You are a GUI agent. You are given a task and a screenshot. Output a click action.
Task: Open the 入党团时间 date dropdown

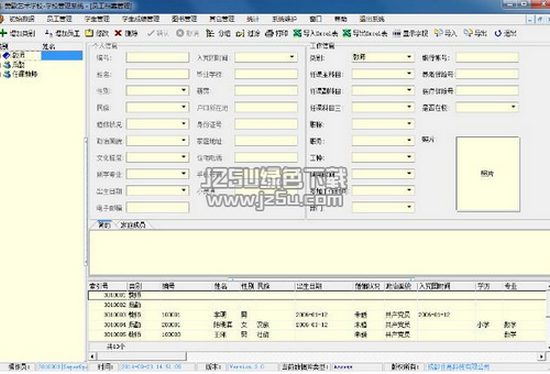(x=292, y=57)
